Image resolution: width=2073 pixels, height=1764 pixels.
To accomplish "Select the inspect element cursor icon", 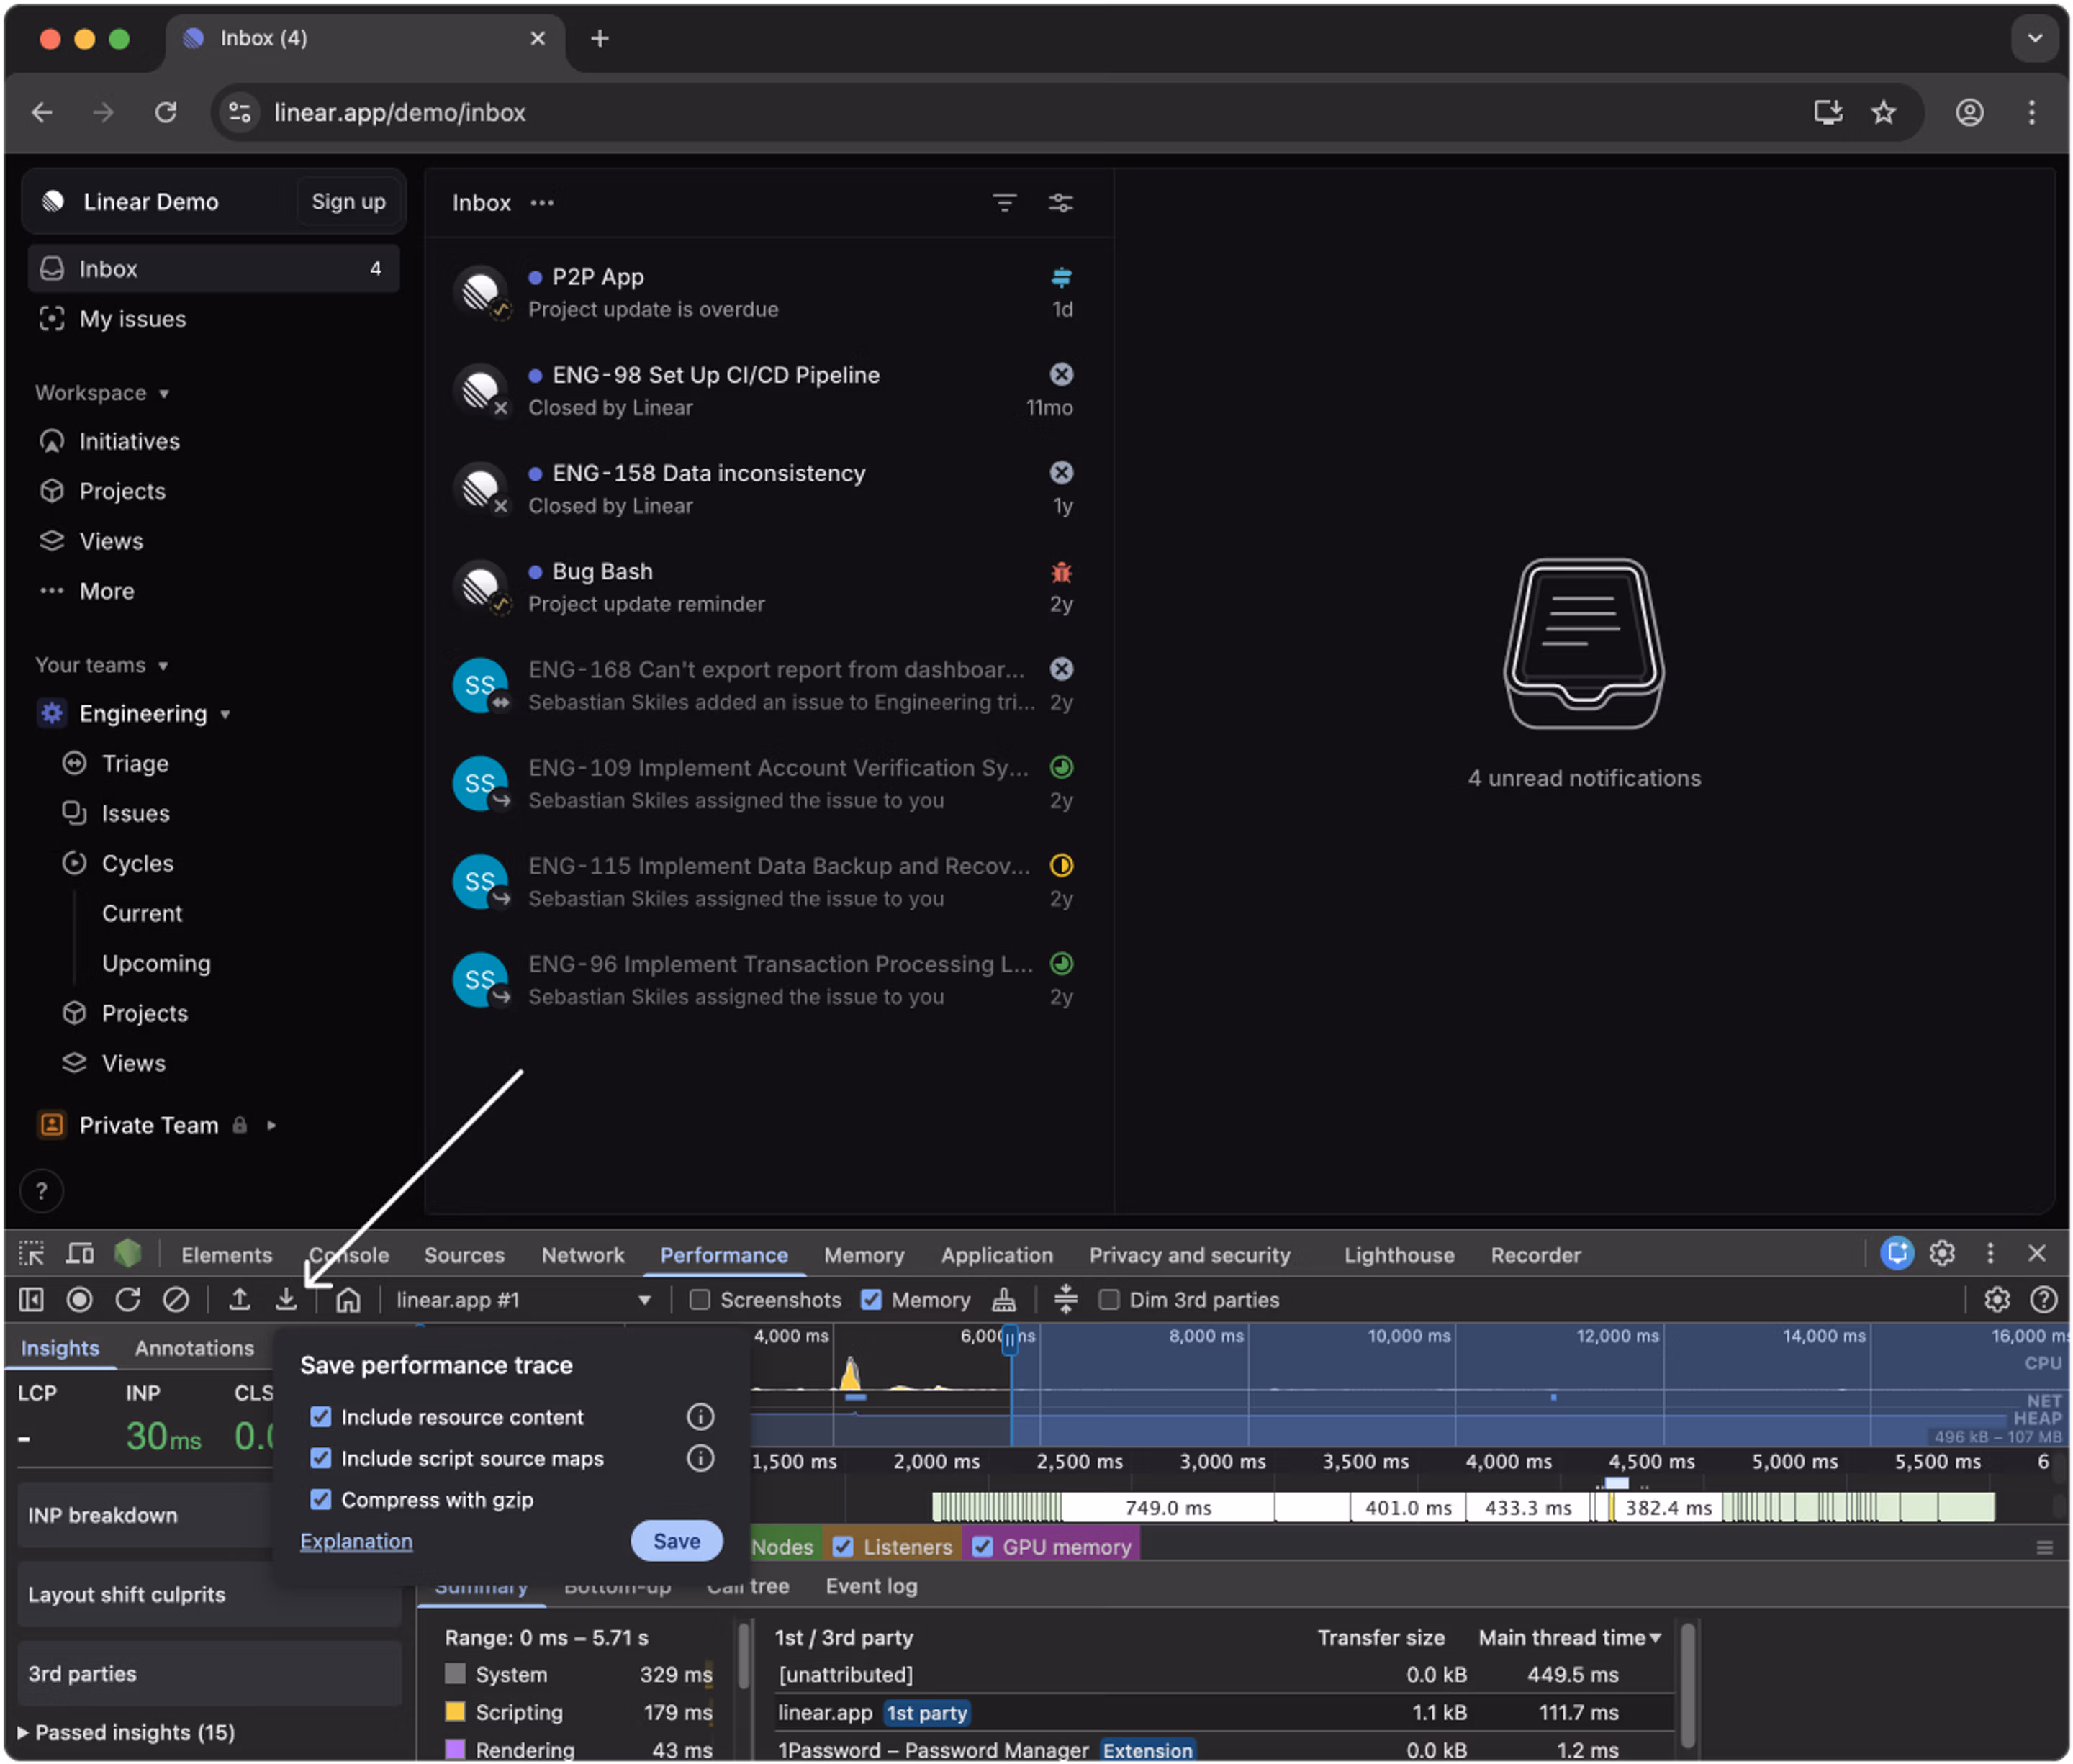I will (31, 1254).
